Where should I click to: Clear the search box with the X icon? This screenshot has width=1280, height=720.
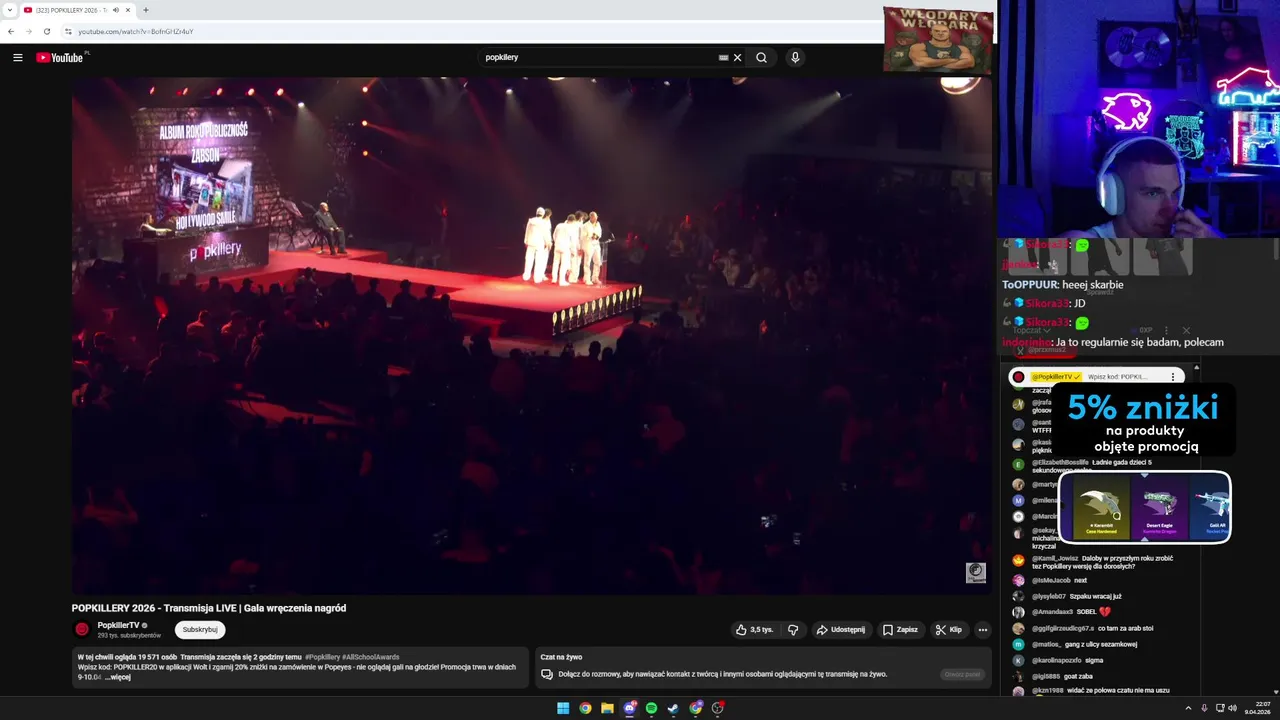[738, 58]
